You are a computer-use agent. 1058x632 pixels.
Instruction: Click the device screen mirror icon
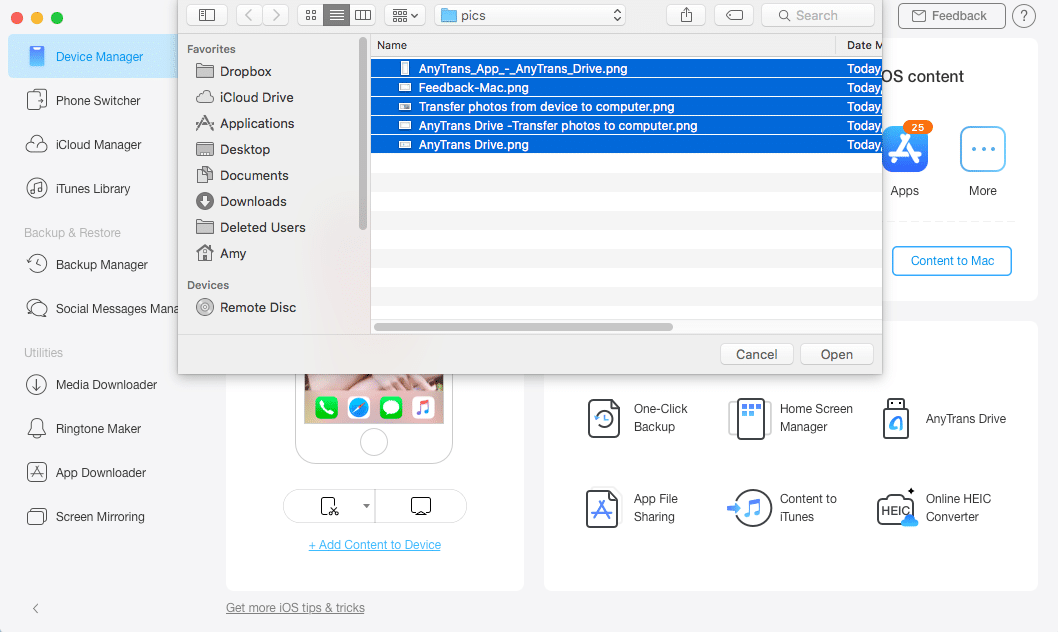(x=421, y=506)
